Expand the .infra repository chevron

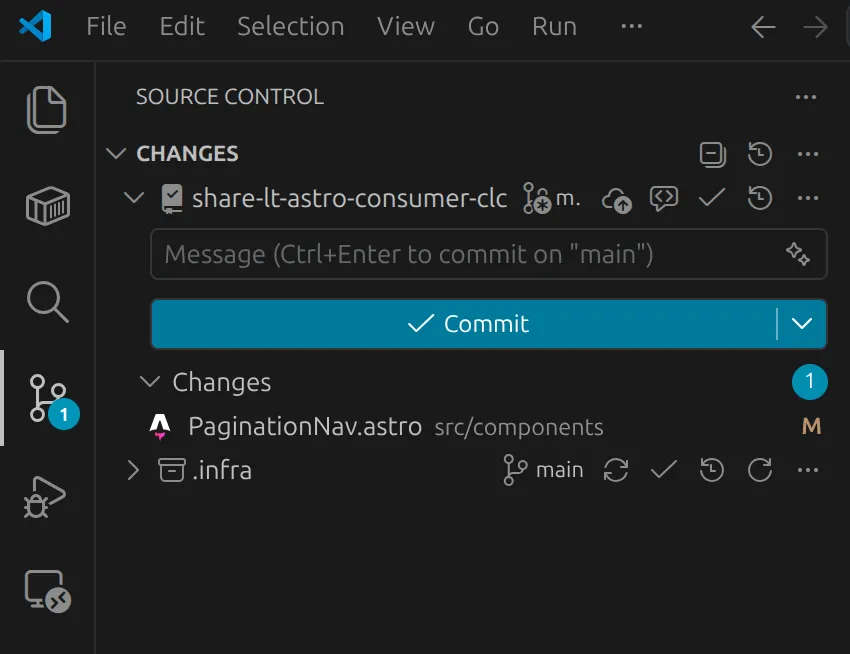click(x=133, y=470)
